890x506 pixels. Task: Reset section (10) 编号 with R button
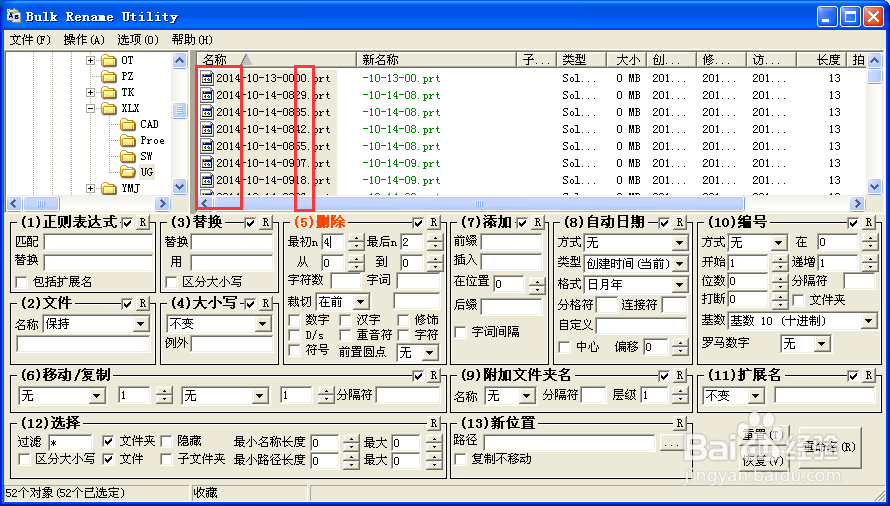pos(869,223)
